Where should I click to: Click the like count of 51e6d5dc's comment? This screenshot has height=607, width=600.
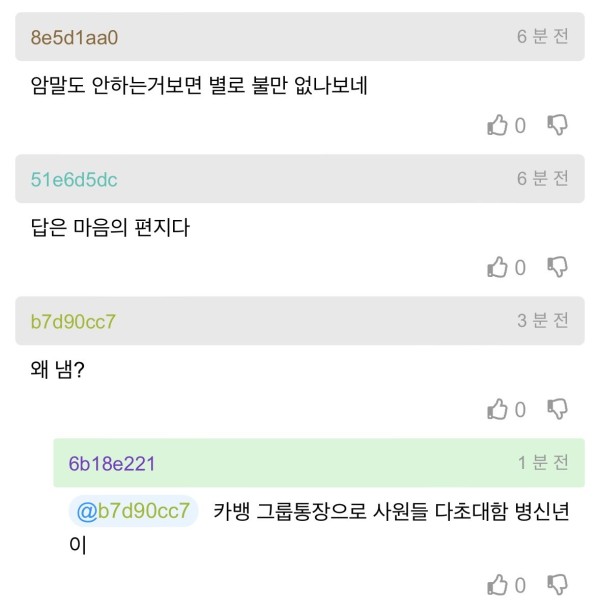tap(520, 268)
